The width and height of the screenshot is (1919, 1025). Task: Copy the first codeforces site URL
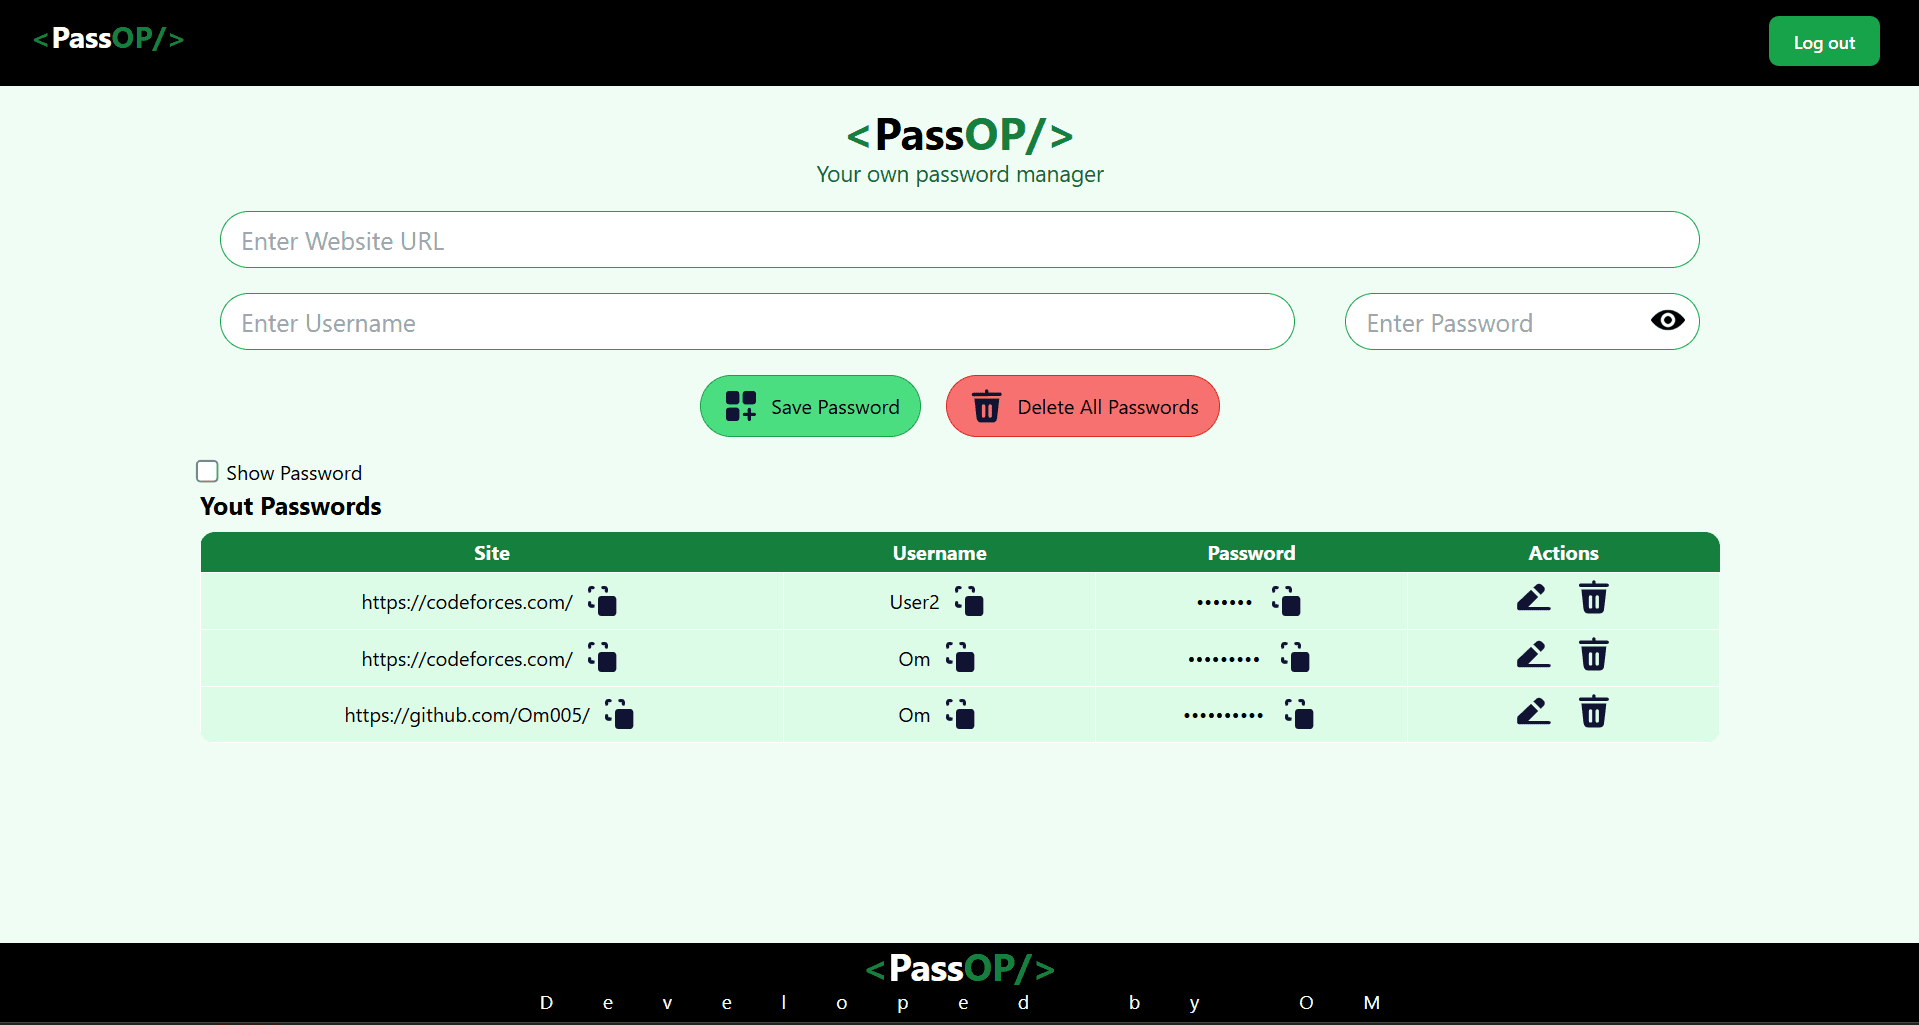(x=602, y=601)
